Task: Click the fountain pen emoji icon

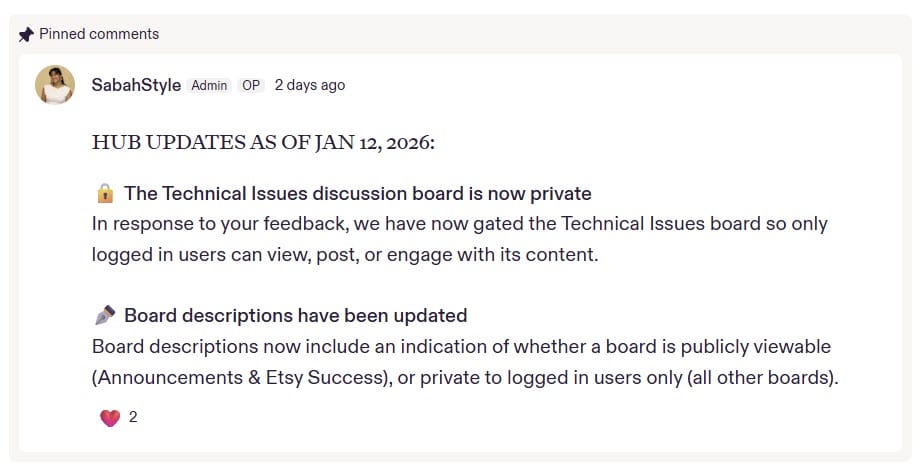Action: click(x=105, y=316)
